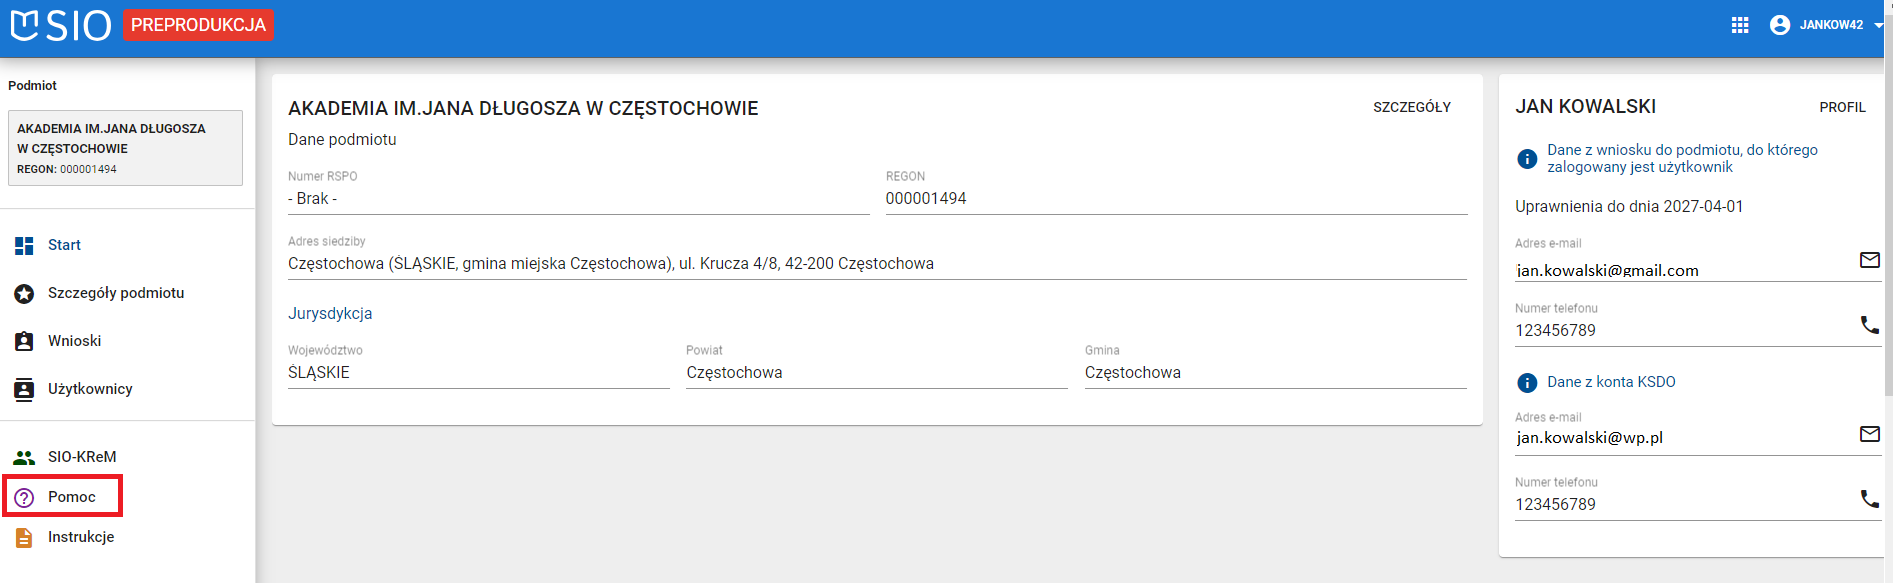Open SIO-KReM from sidebar

pos(82,457)
